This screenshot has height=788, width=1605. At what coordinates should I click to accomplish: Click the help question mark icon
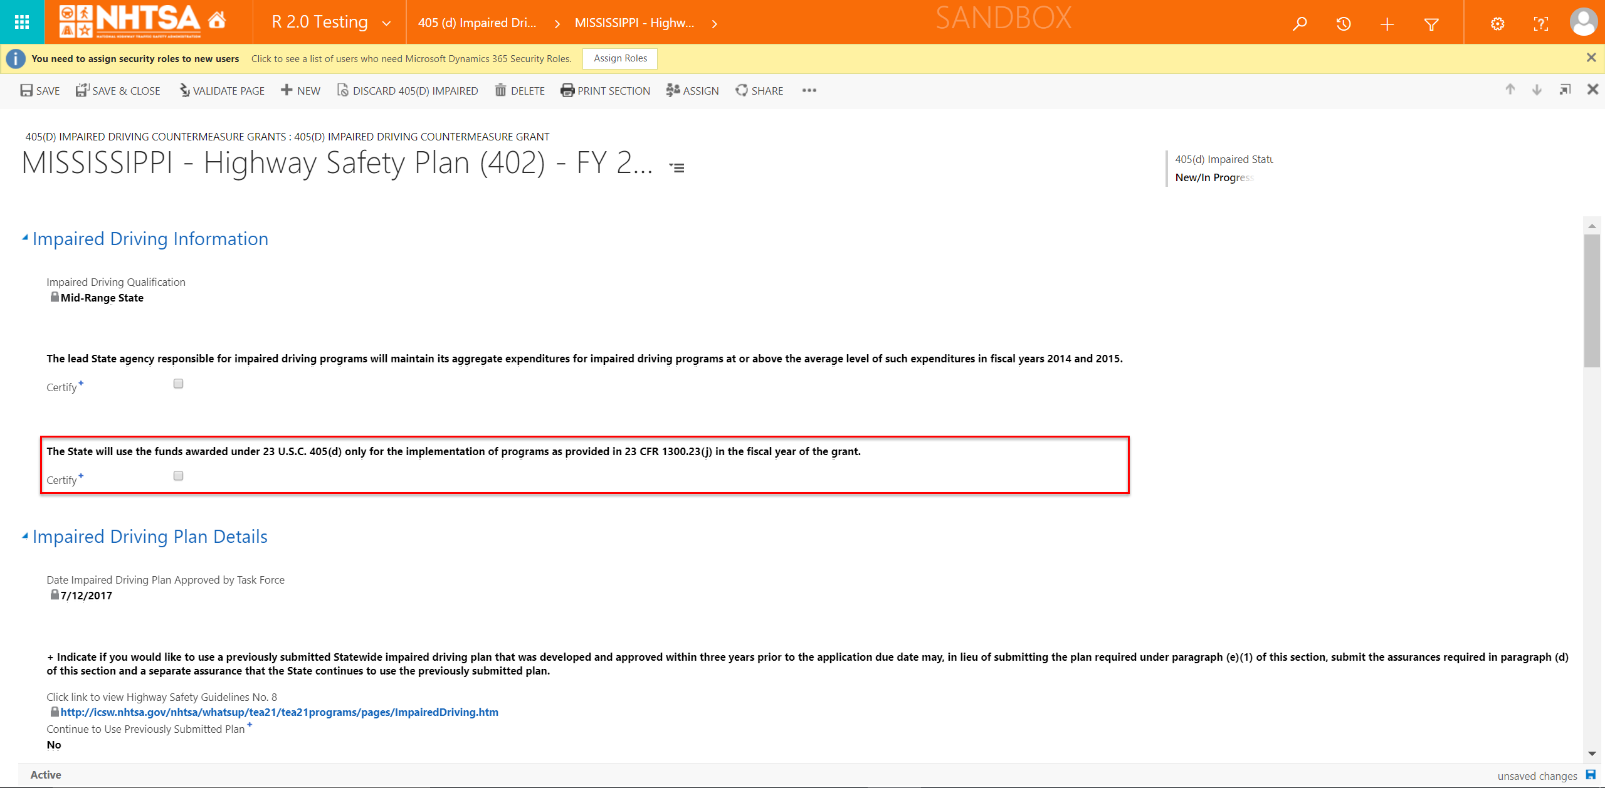point(1541,23)
